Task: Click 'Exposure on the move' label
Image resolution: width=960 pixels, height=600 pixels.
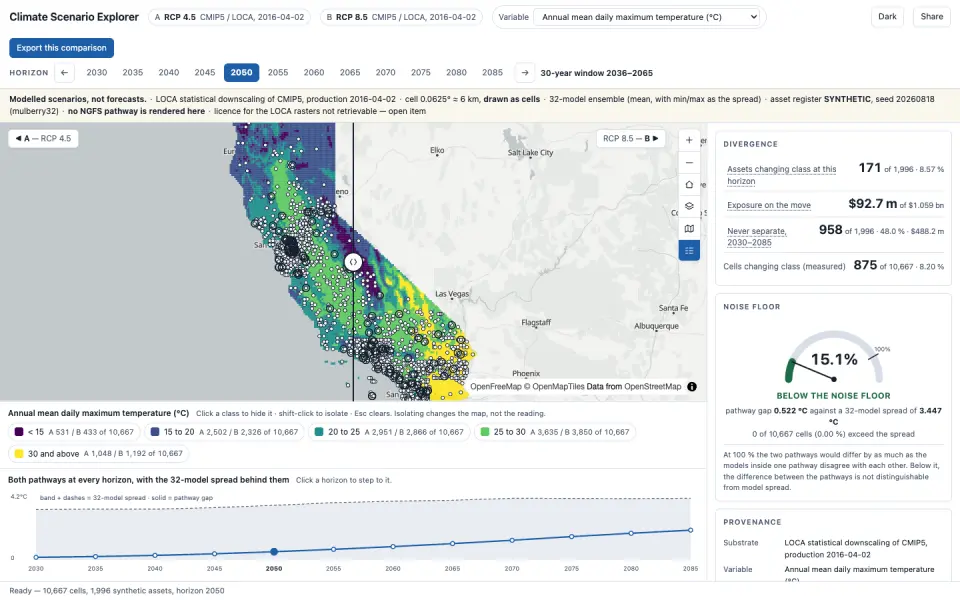Action: point(769,205)
